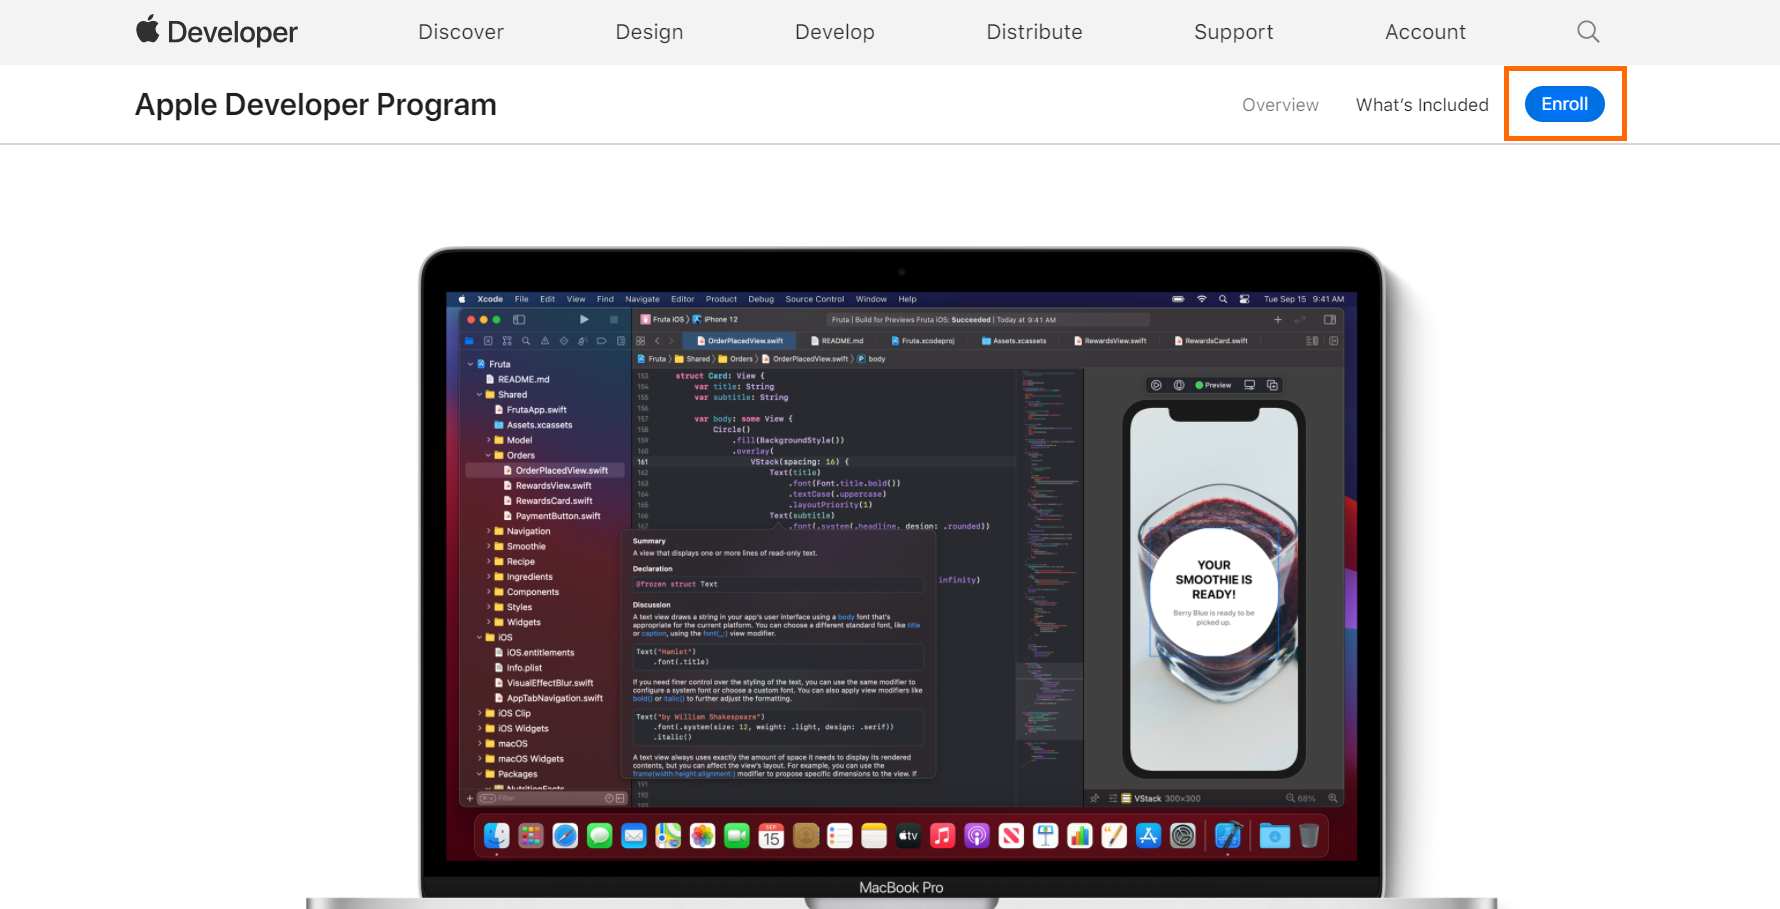
Task: Expand the Model folder in navigator
Action: coord(489,440)
